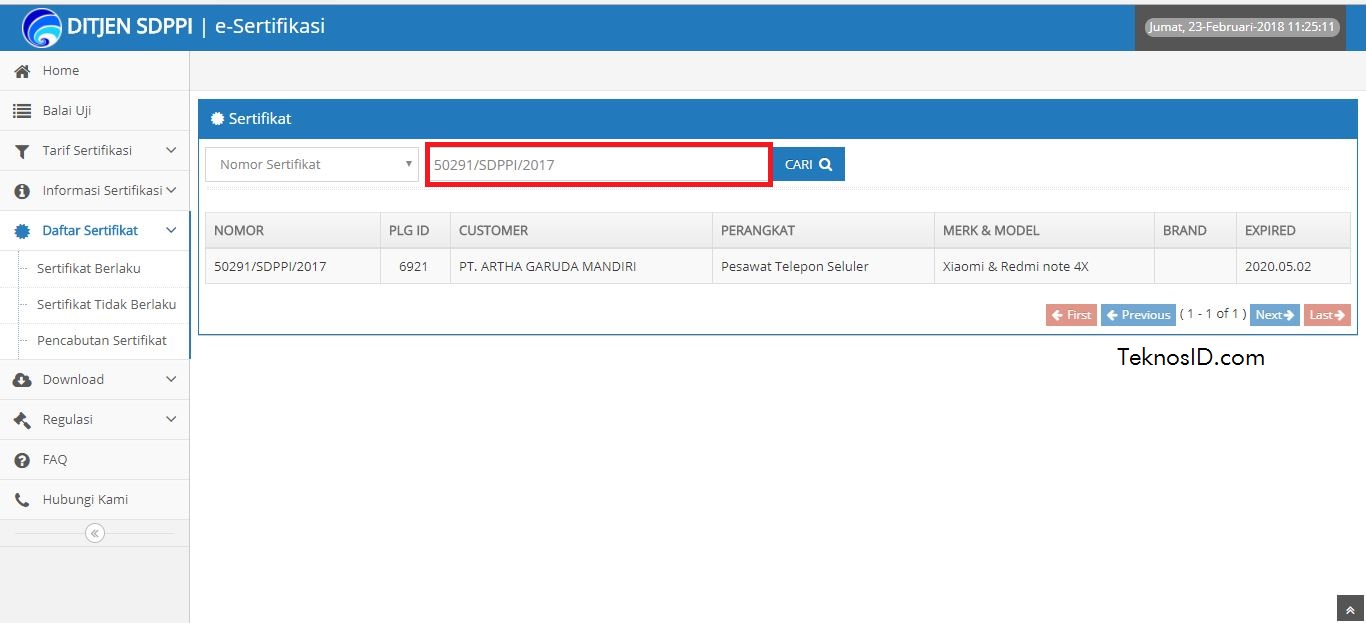The width and height of the screenshot is (1366, 623).
Task: Click the CARI search button
Action: [808, 164]
